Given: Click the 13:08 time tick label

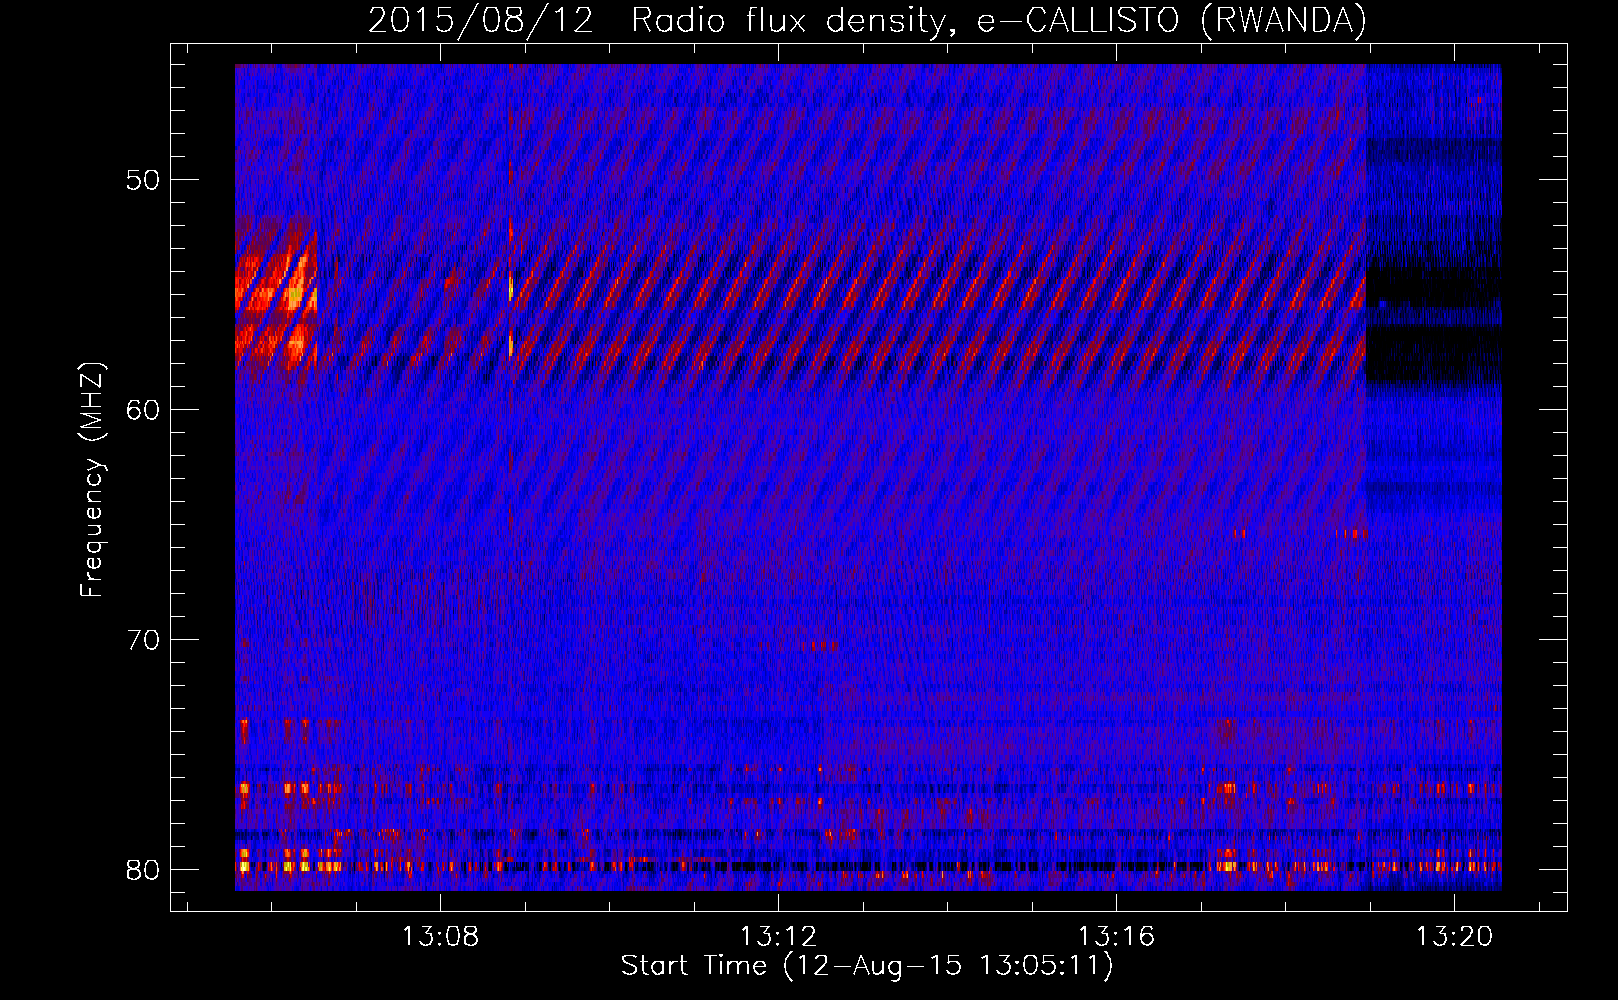Looking at the screenshot, I should point(440,936).
